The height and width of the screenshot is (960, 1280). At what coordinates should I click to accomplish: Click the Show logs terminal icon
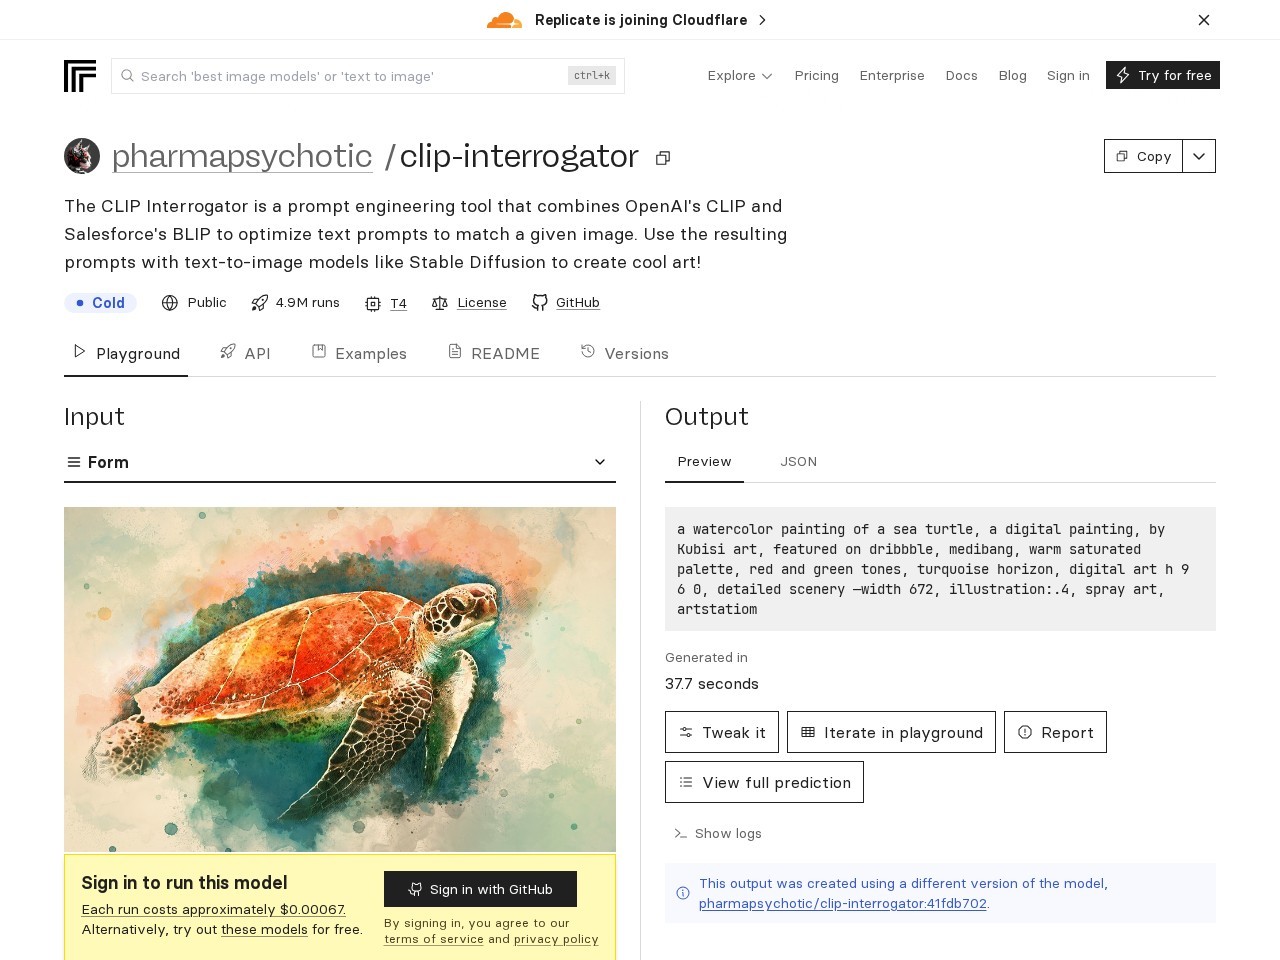click(681, 834)
